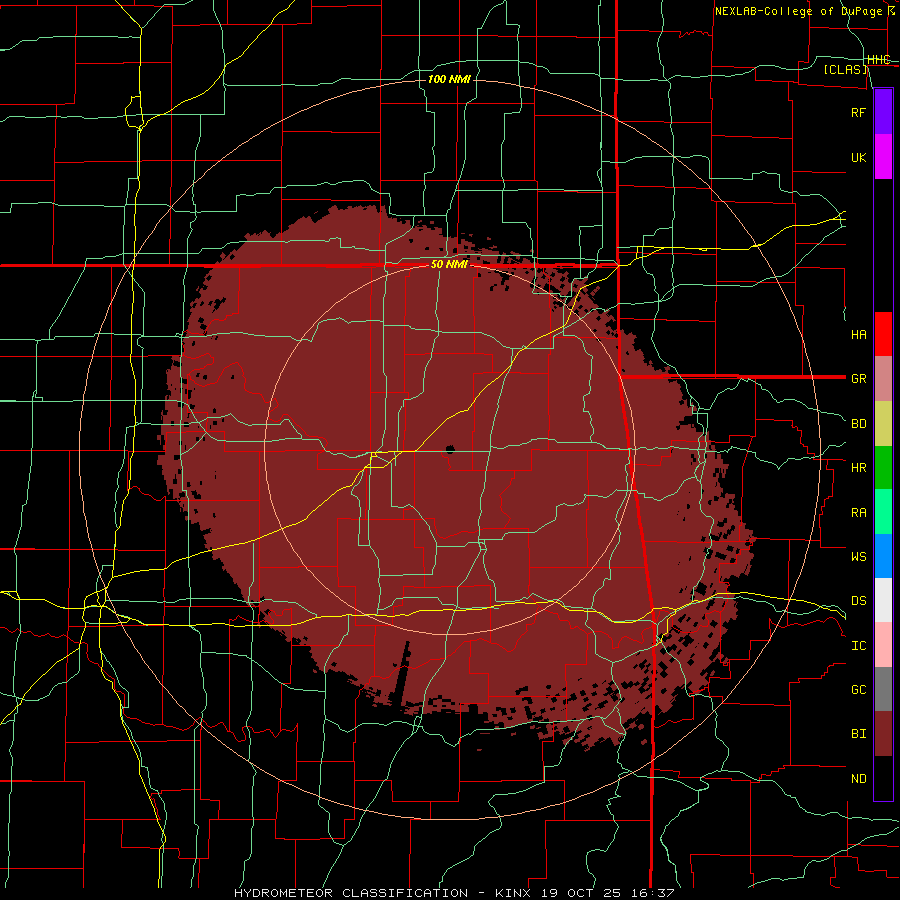
Task: Click the GC legend label
Action: pos(858,689)
